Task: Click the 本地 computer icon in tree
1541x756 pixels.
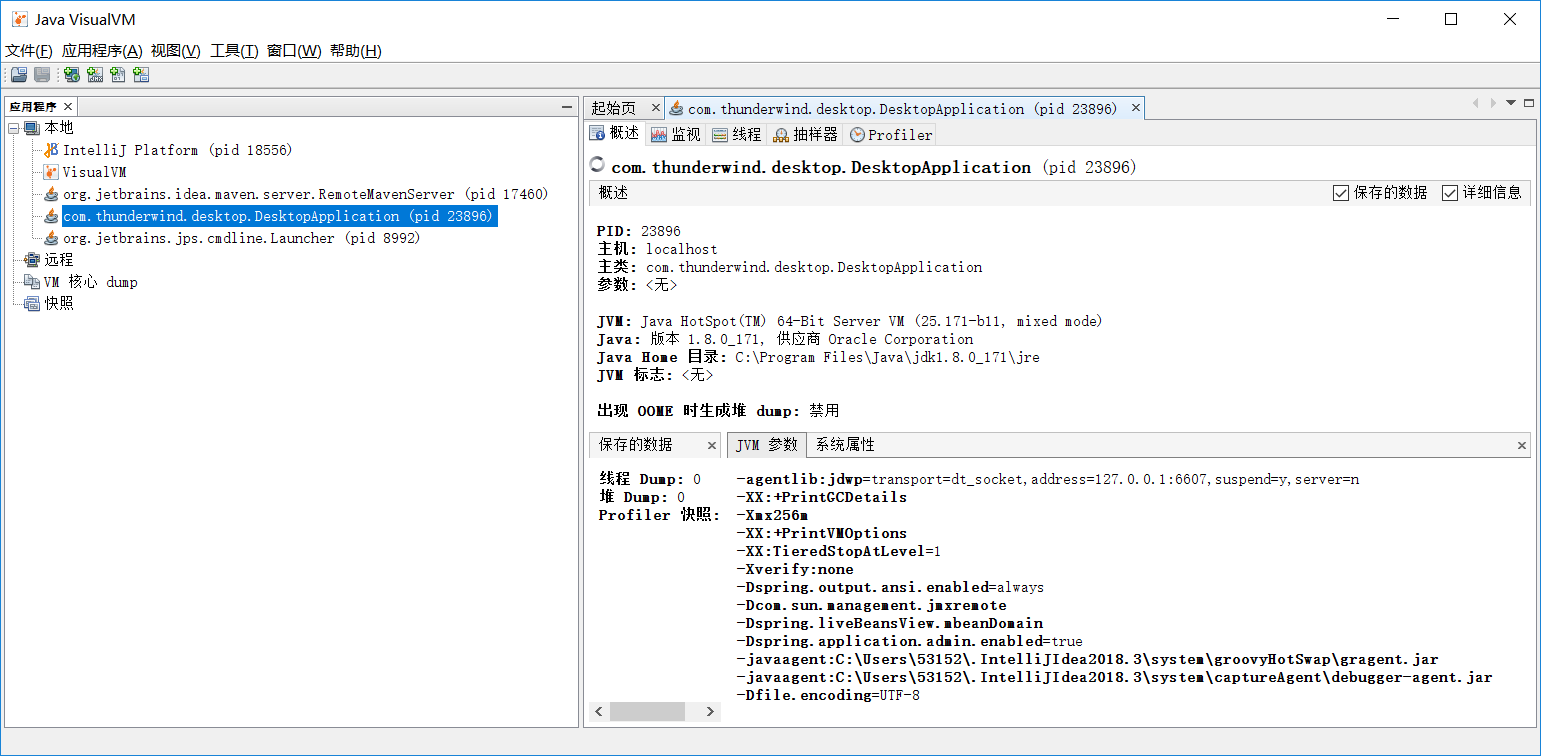Action: tap(33, 128)
